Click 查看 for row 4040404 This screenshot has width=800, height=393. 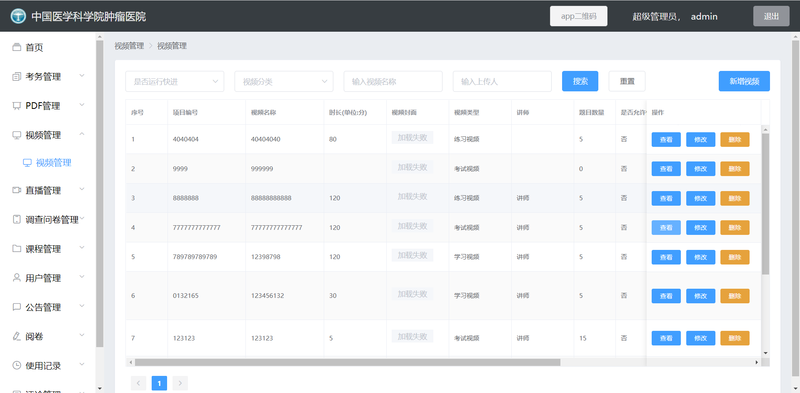pyautogui.click(x=666, y=139)
